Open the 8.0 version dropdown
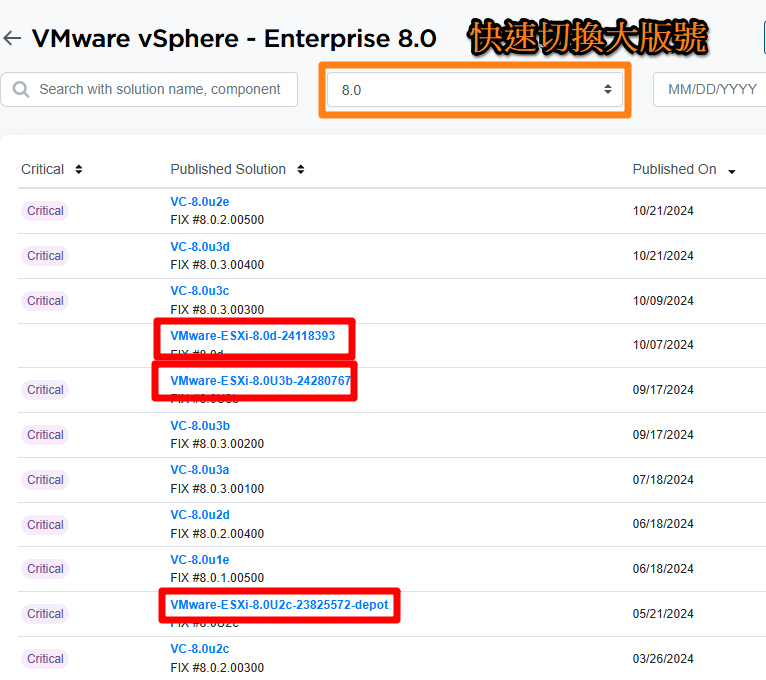 pos(474,89)
